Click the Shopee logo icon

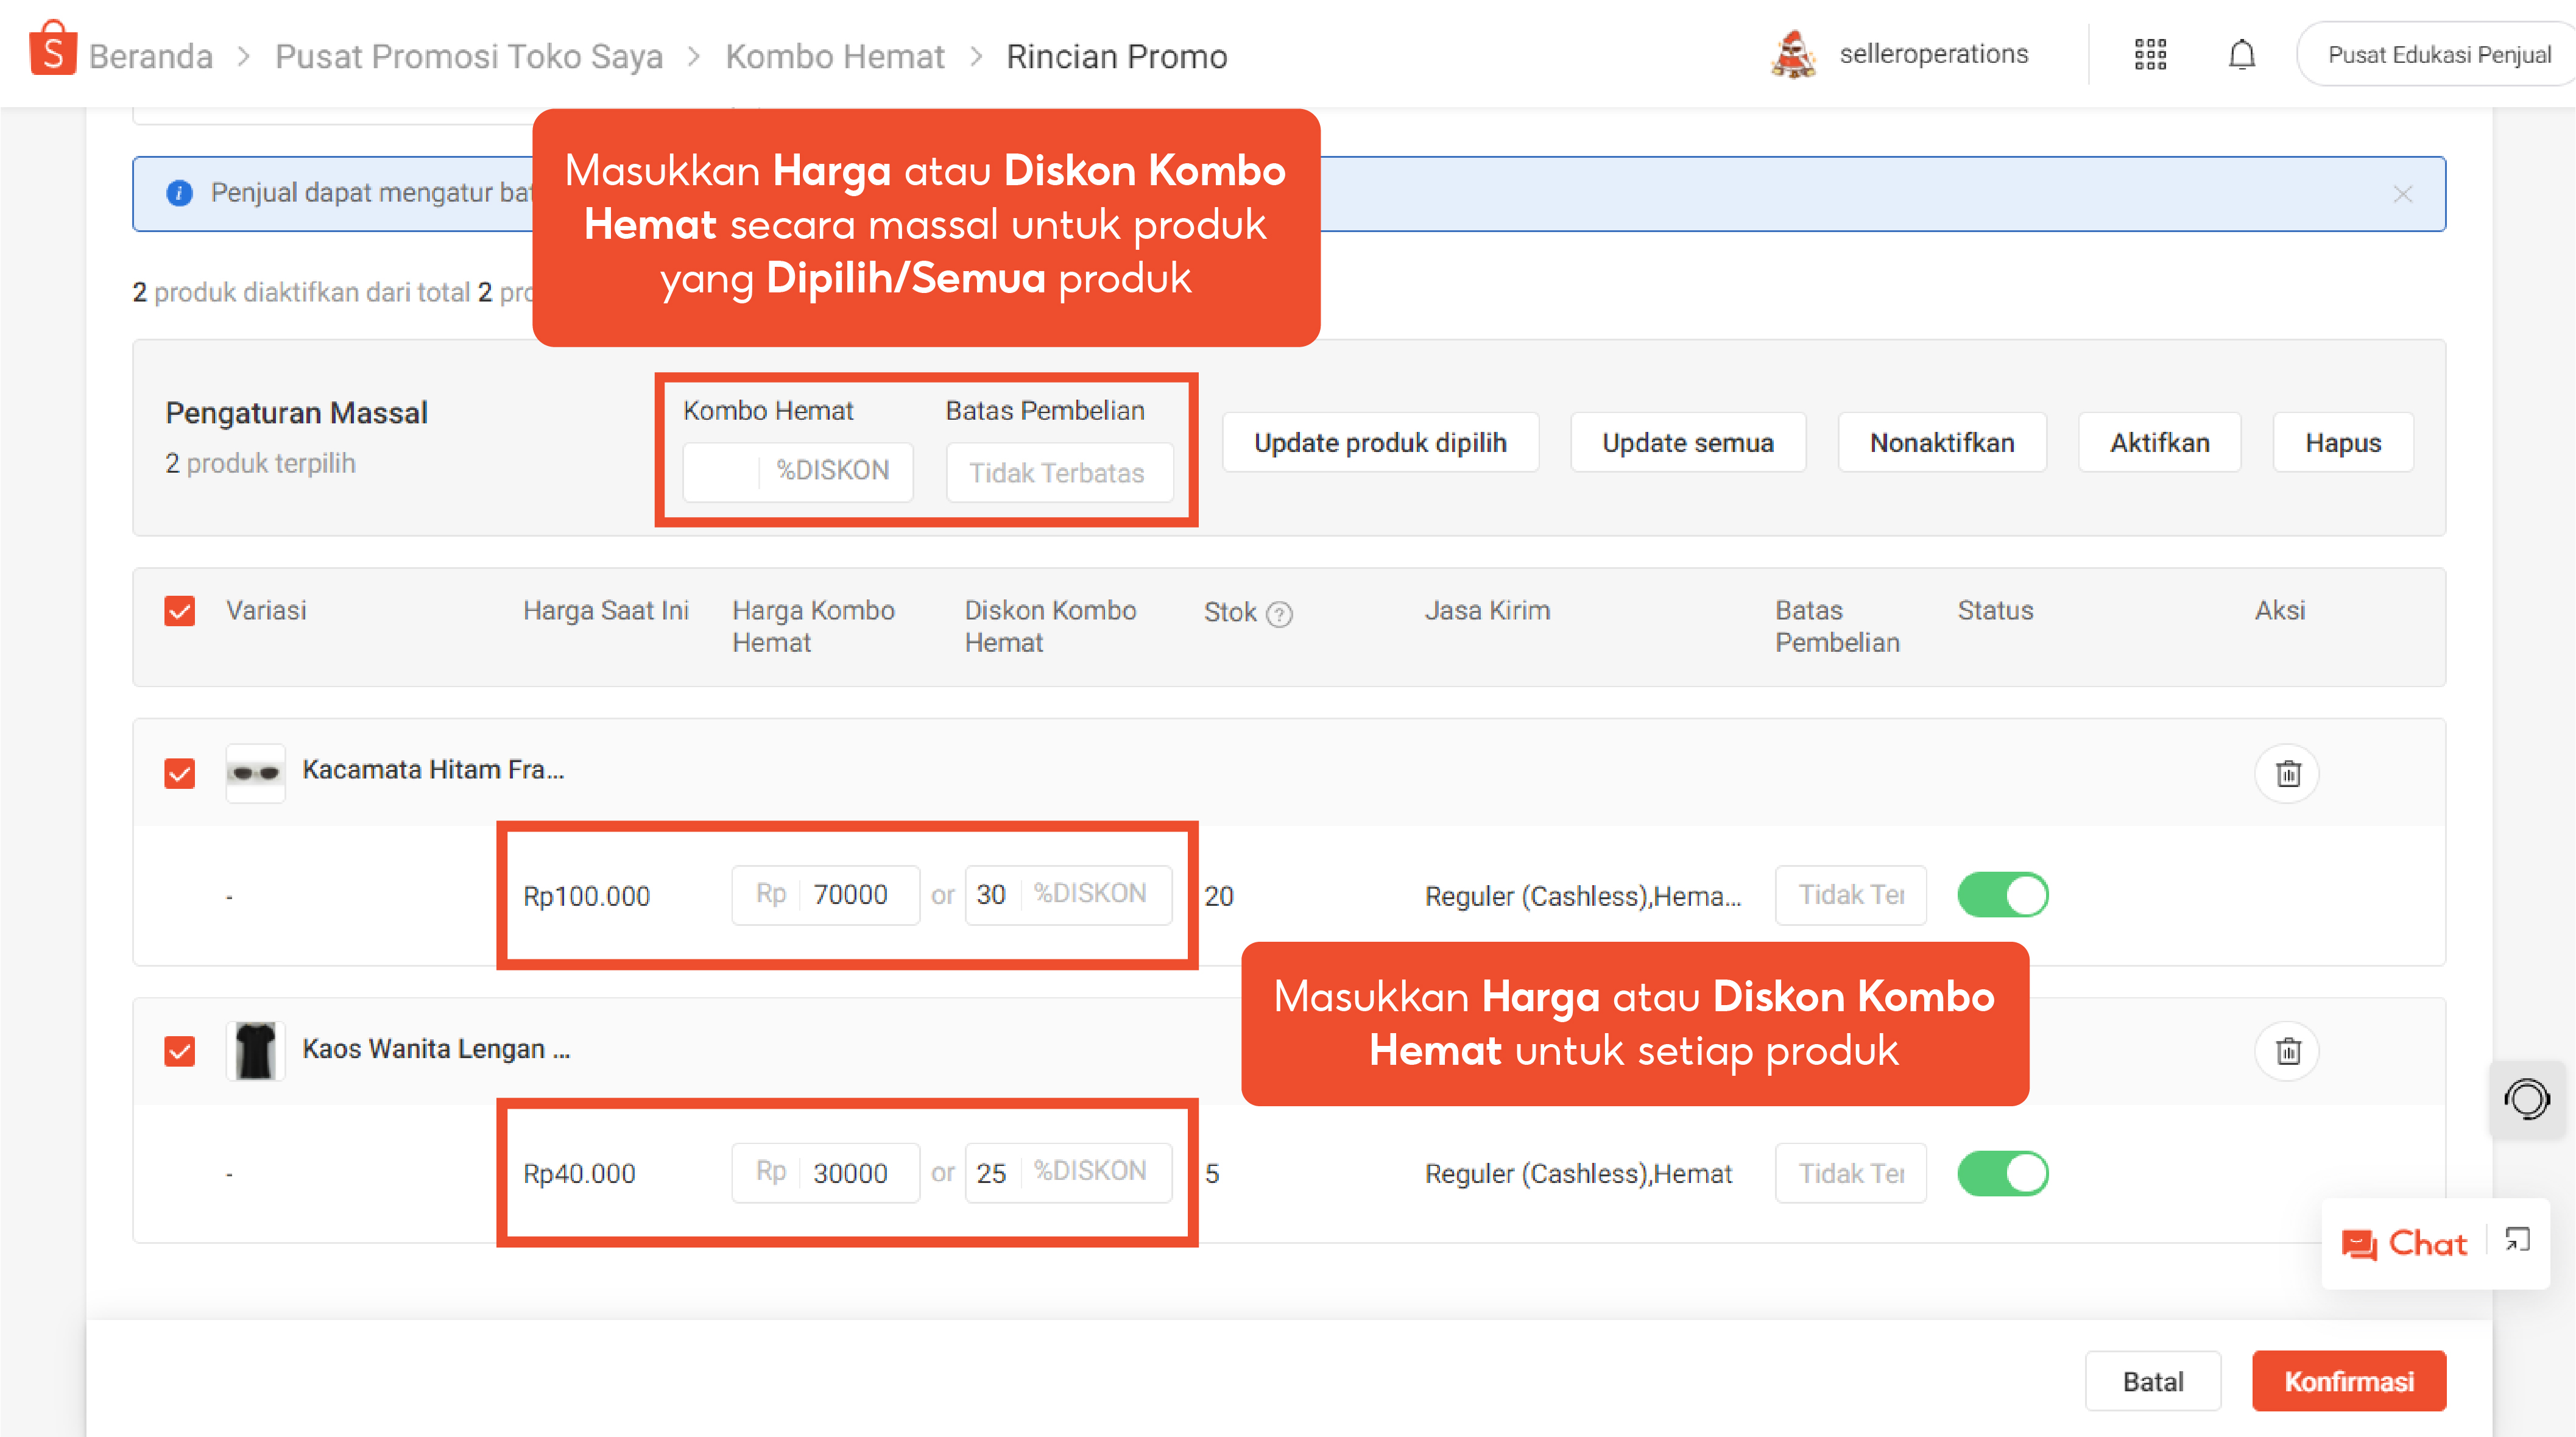[52, 50]
